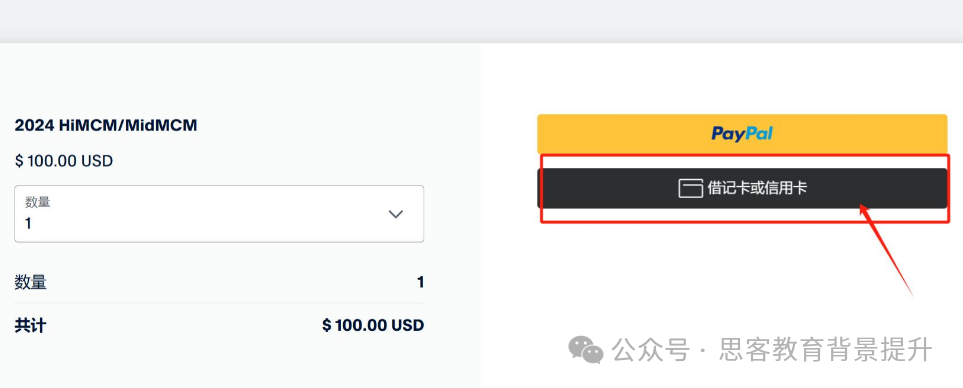Click the WeChat logo in the watermark
This screenshot has height=388, width=963.
[x=586, y=349]
